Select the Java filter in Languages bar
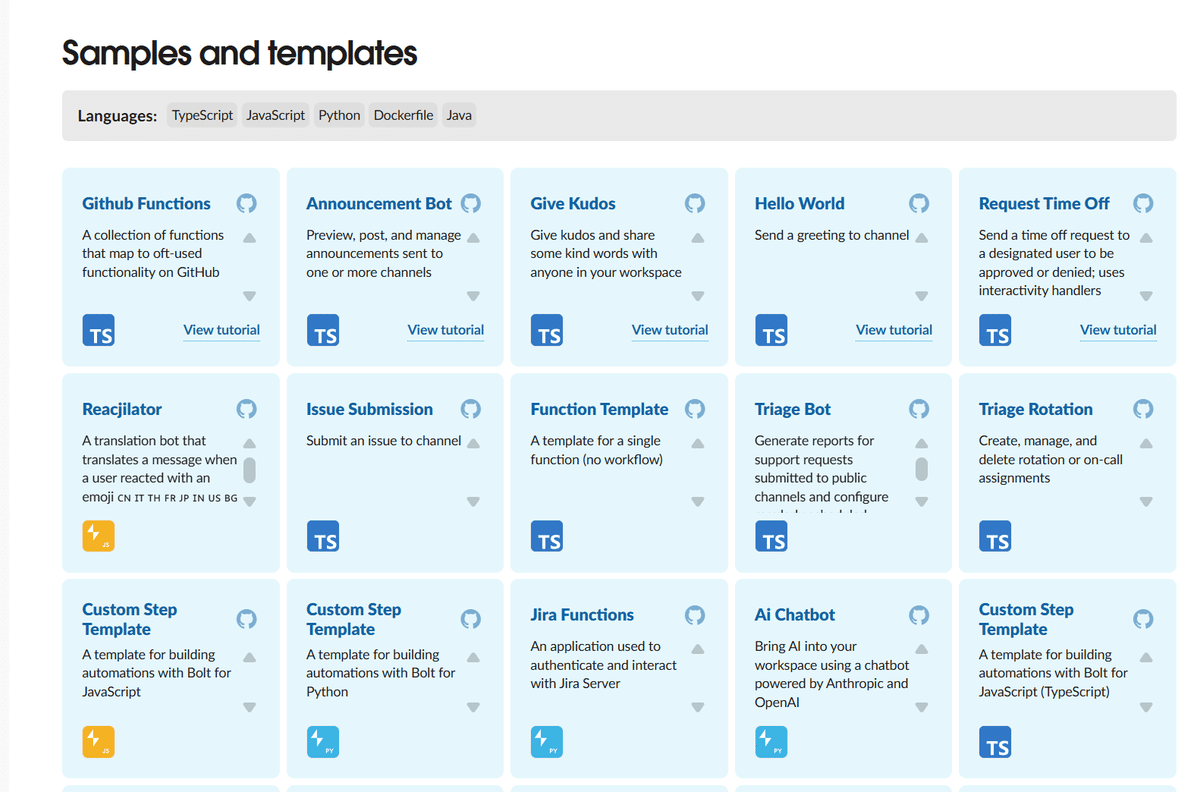The height and width of the screenshot is (792, 1200). [x=458, y=114]
